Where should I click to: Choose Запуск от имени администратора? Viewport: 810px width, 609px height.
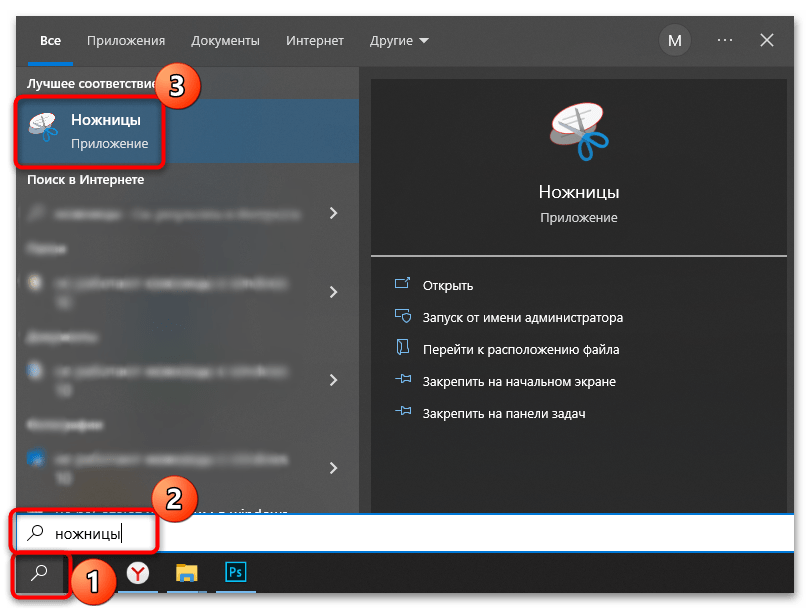[523, 317]
